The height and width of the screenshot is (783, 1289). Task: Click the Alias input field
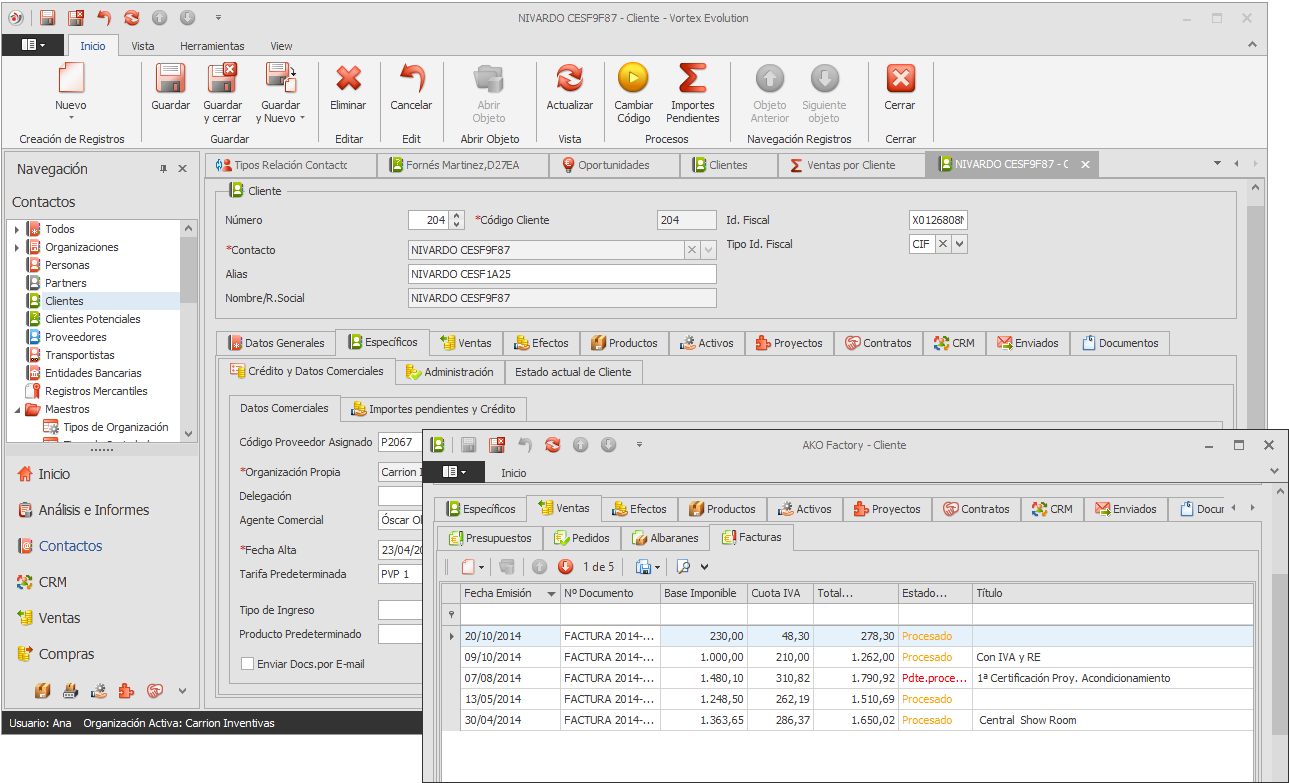562,274
